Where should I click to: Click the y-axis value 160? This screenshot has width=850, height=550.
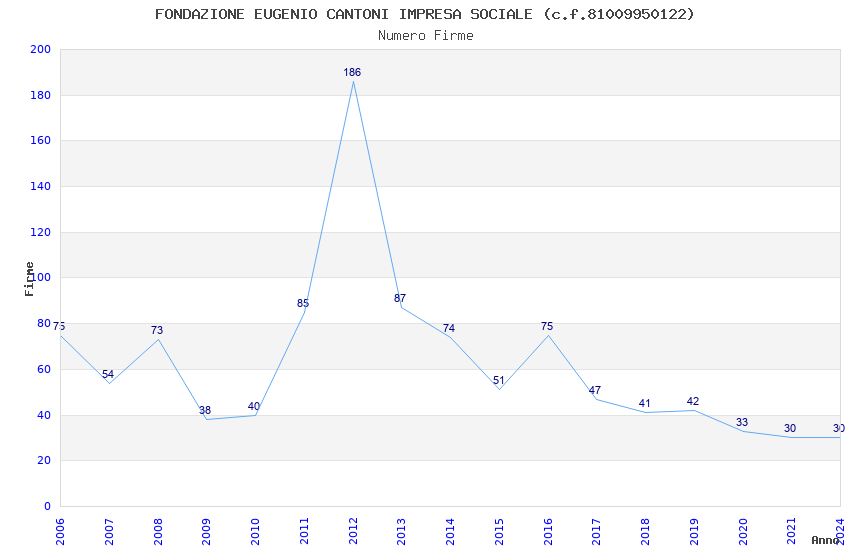point(40,140)
